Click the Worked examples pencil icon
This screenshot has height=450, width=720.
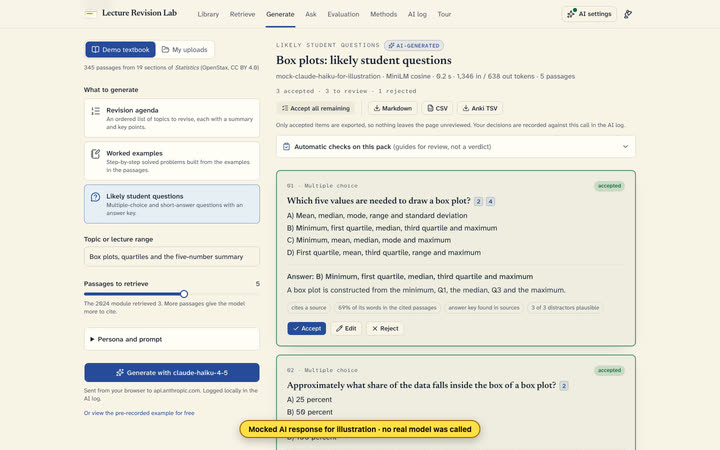click(96, 154)
